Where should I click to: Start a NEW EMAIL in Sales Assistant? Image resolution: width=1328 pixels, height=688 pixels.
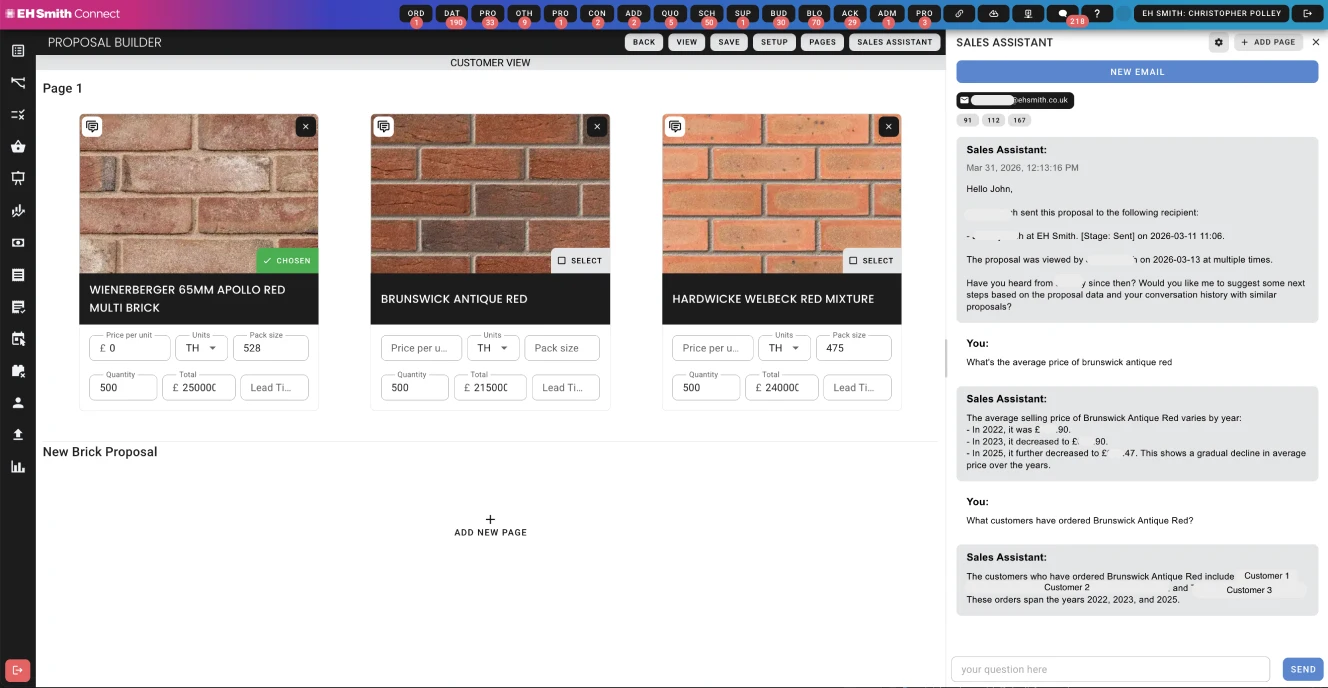click(1137, 72)
